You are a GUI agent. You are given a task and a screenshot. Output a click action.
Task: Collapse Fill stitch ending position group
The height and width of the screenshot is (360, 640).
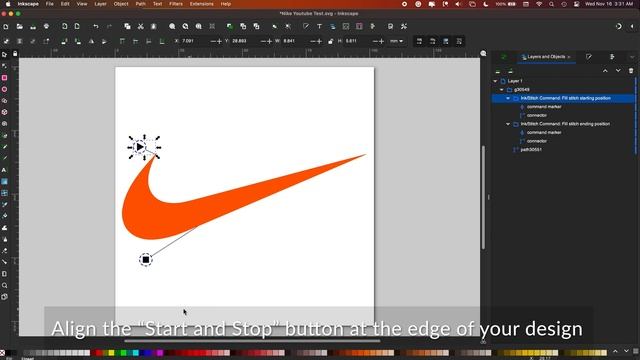508,124
